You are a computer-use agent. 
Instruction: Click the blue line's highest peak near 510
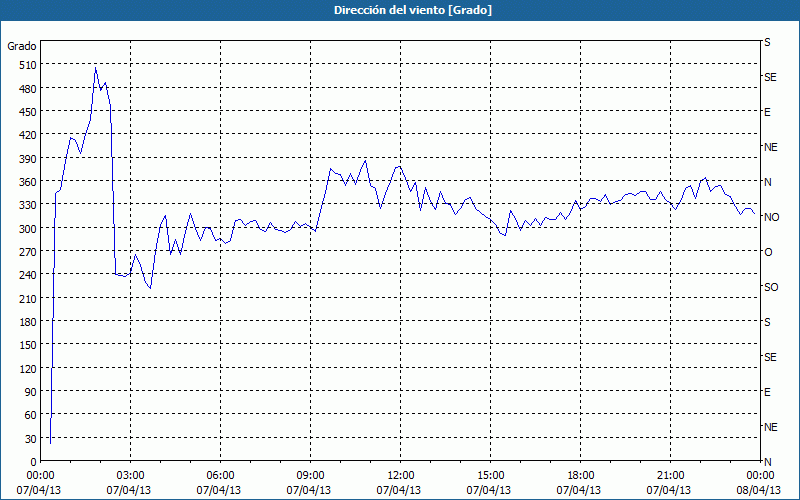point(95,67)
